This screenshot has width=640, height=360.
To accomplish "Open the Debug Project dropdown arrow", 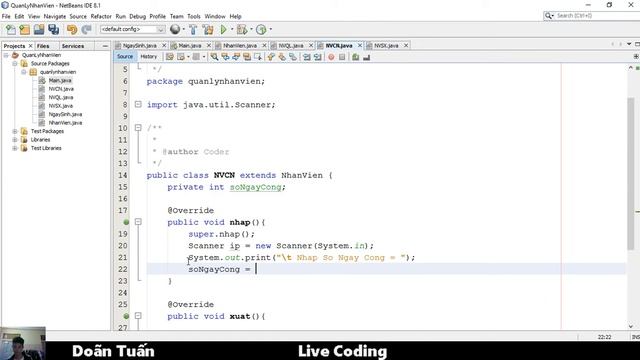I will click(251, 29).
